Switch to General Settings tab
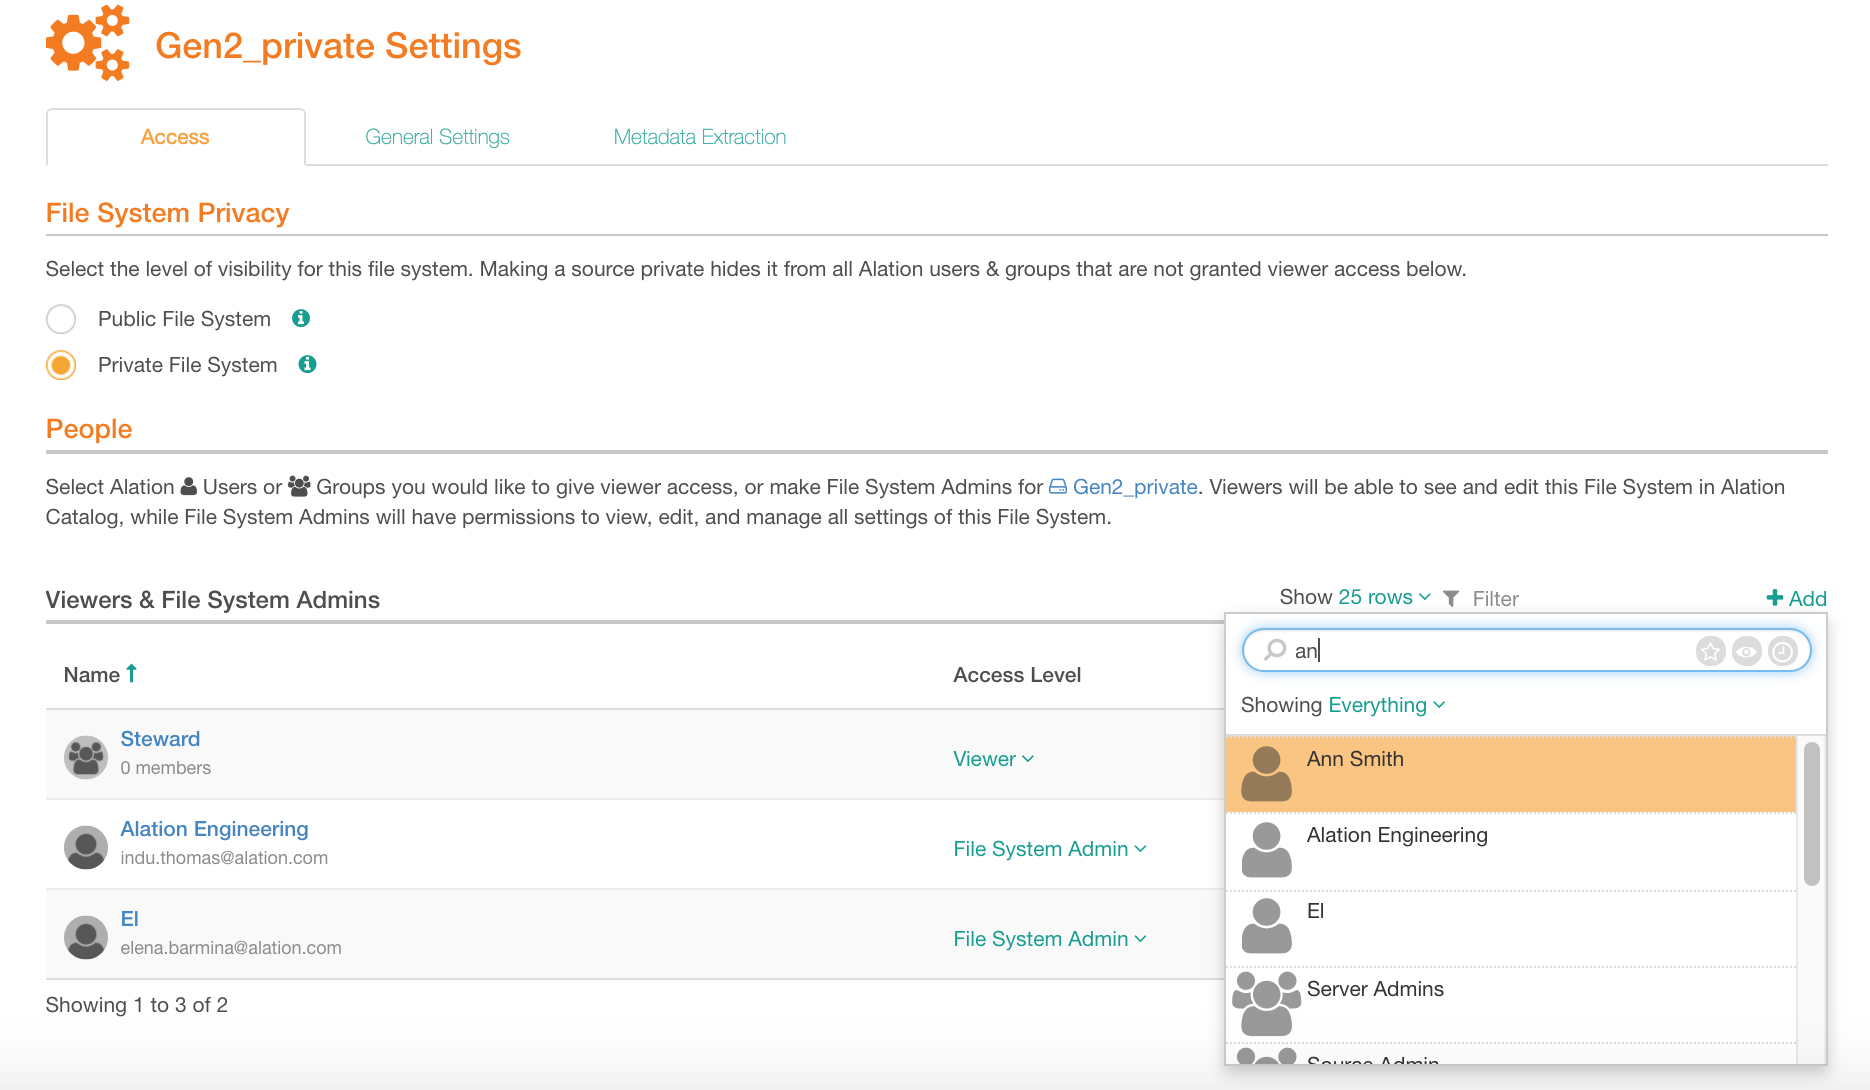Screen dimensions: 1870x1090 pos(437,137)
